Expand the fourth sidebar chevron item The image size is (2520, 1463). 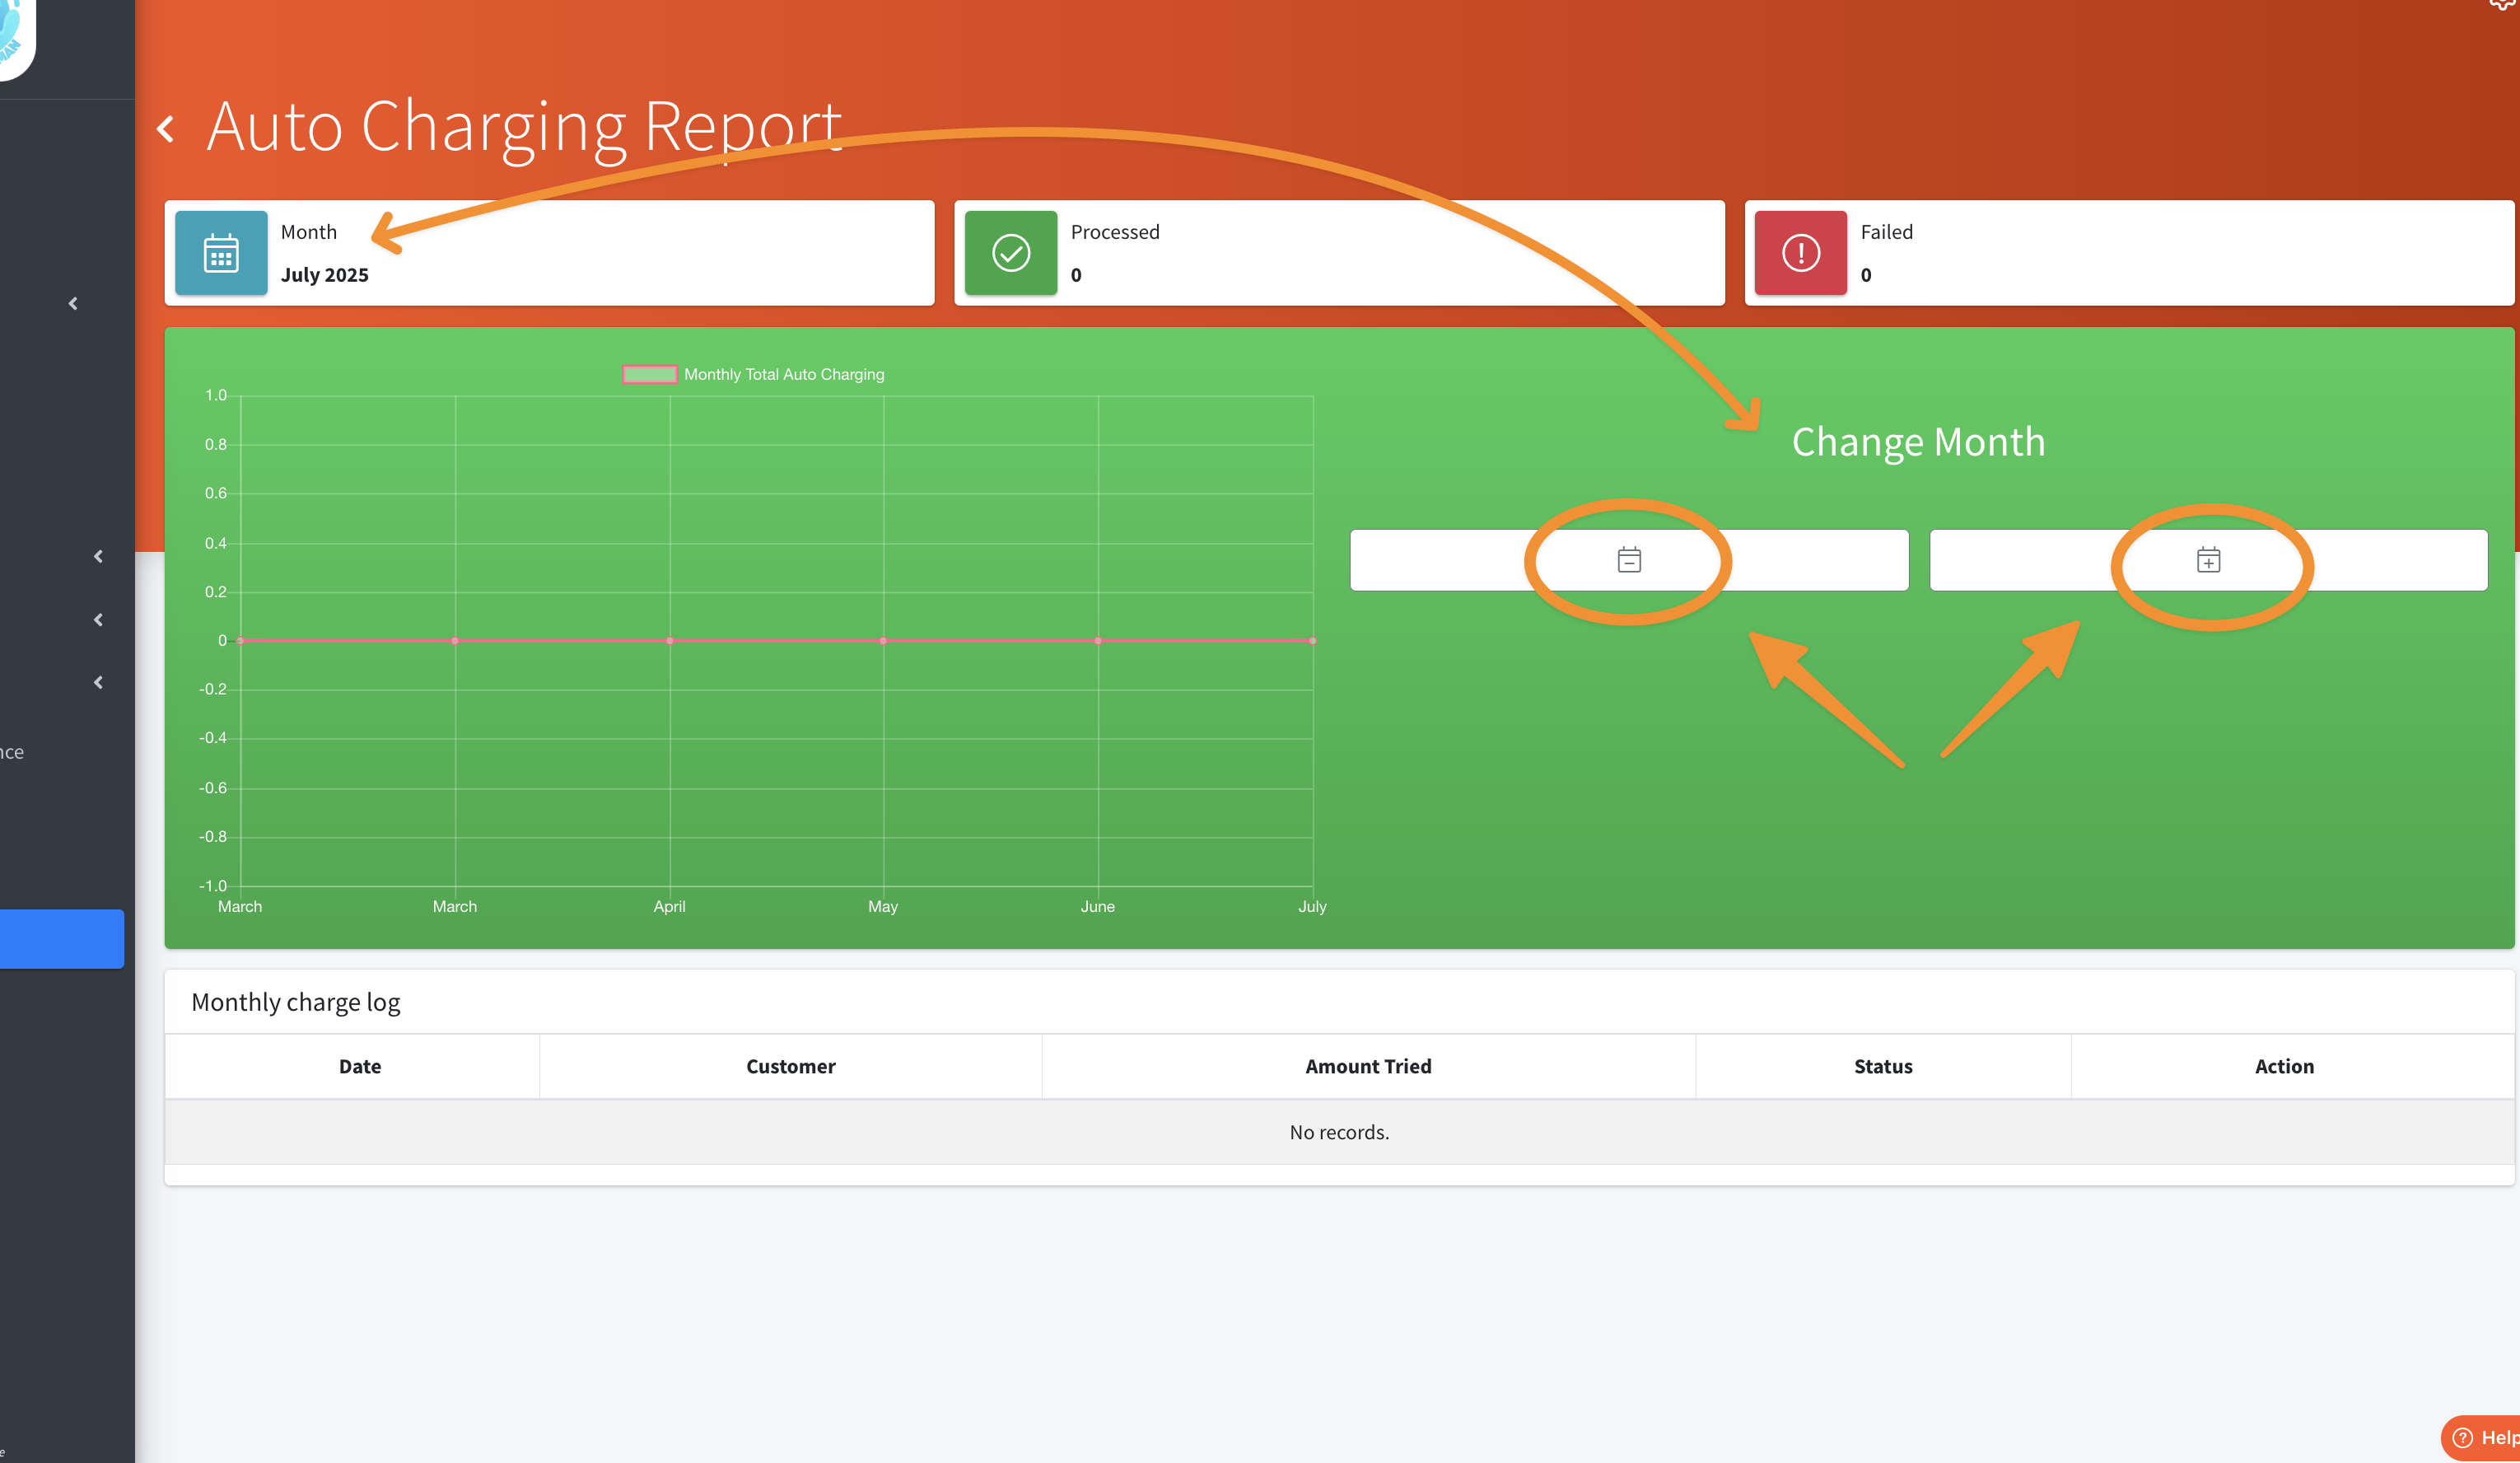tap(98, 682)
